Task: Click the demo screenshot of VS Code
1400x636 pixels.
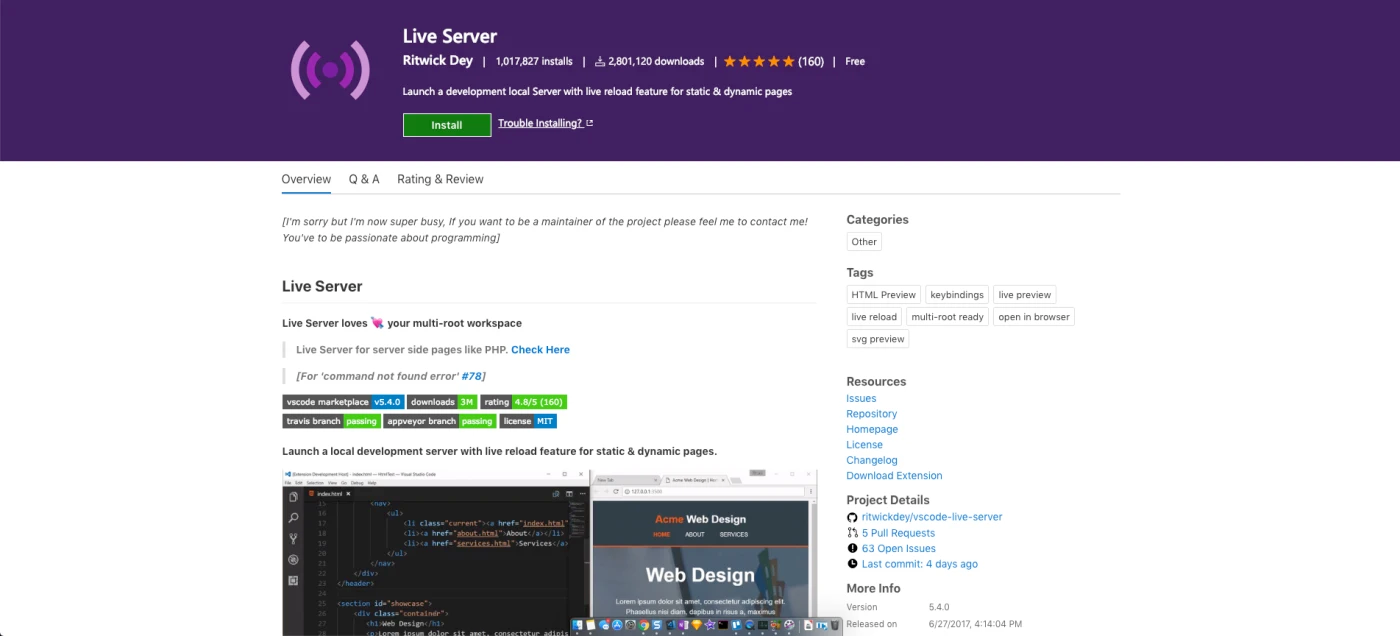Action: [x=549, y=552]
